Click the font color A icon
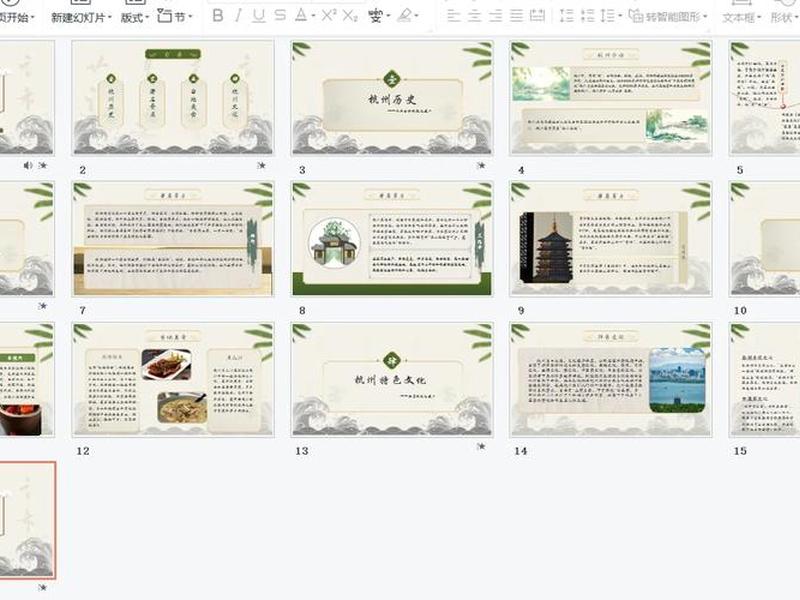 click(x=301, y=15)
